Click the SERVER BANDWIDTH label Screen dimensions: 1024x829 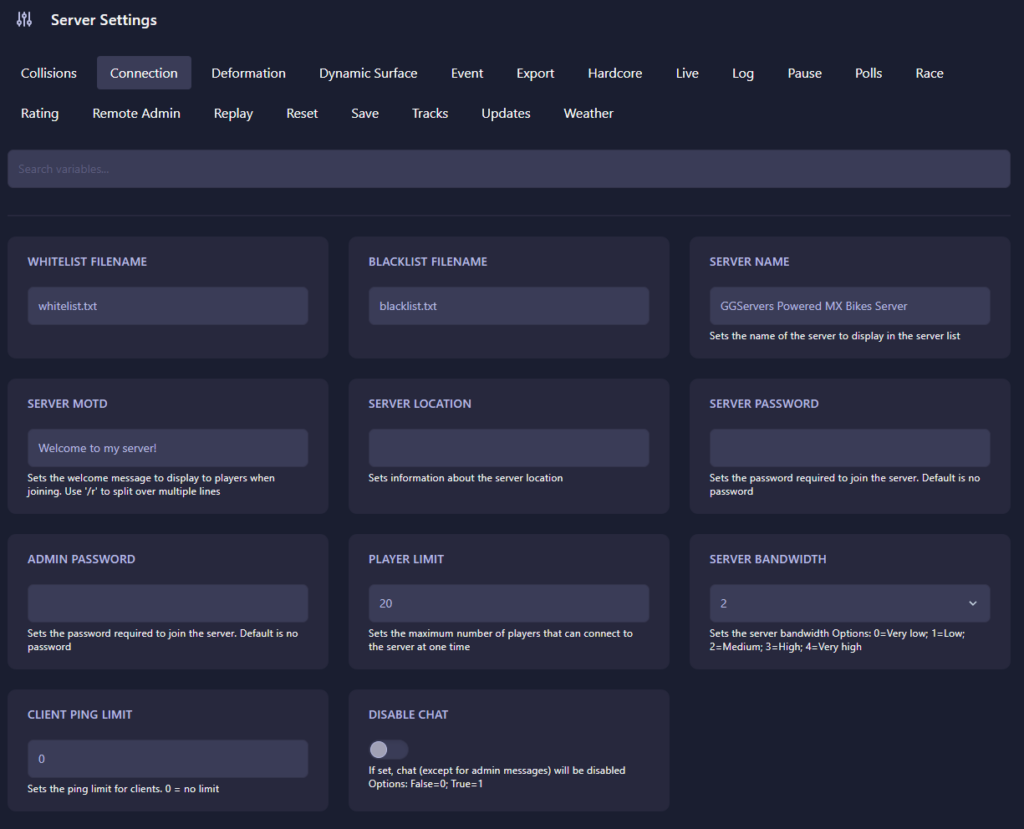[x=768, y=559]
